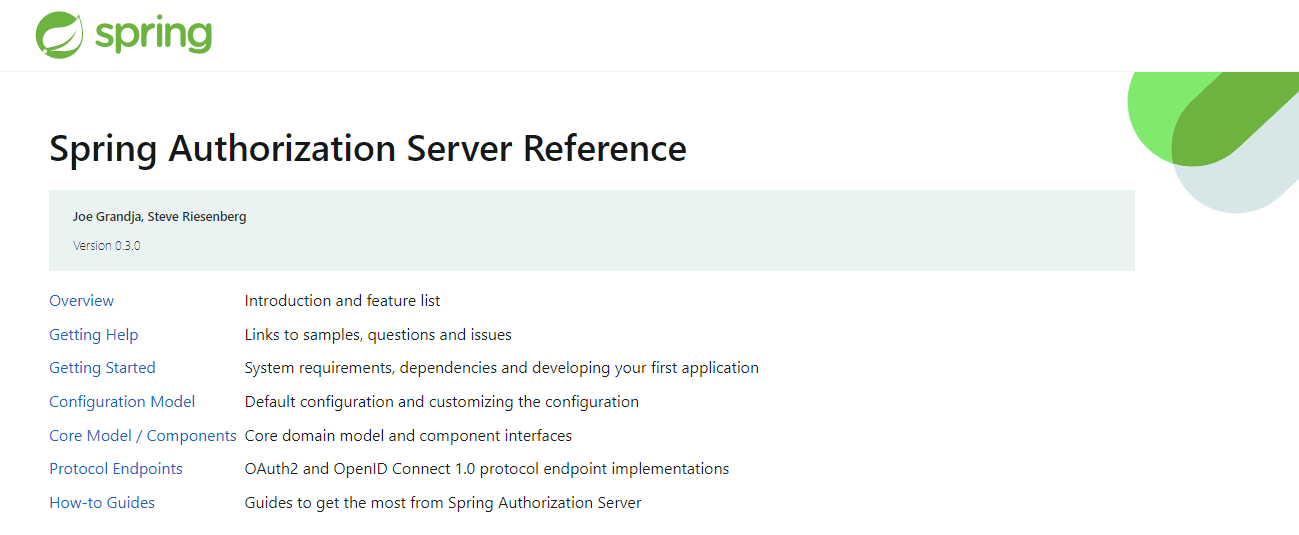The height and width of the screenshot is (535, 1299).
Task: Click the green "spring" wordmark text
Action: [153, 35]
